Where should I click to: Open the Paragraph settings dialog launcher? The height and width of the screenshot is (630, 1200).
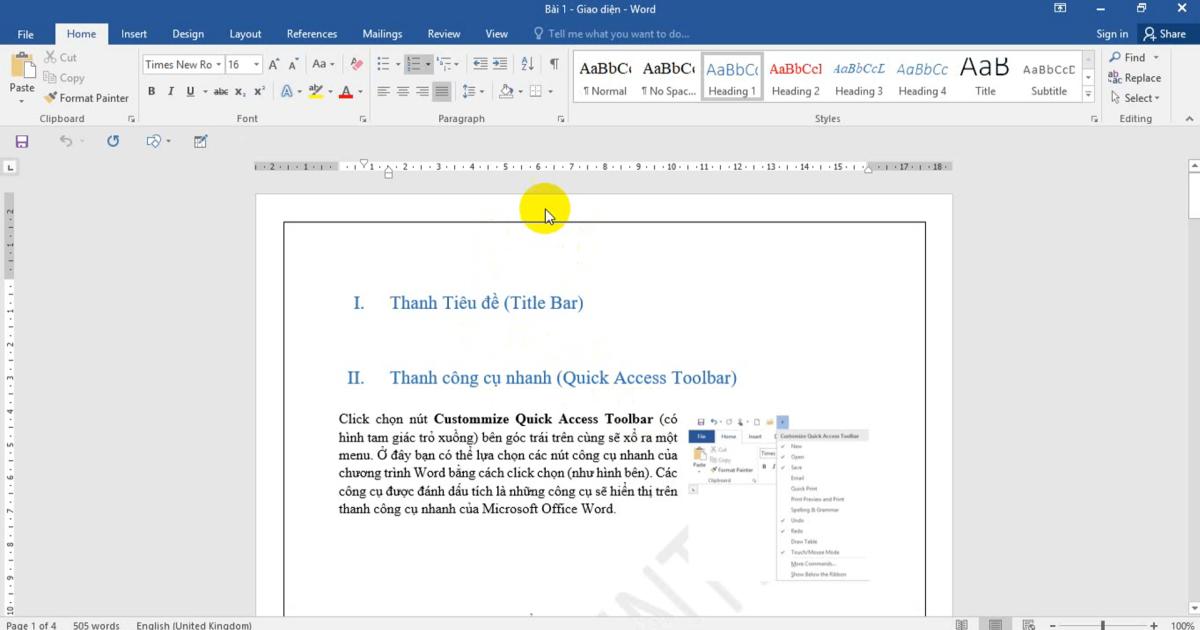click(x=561, y=118)
